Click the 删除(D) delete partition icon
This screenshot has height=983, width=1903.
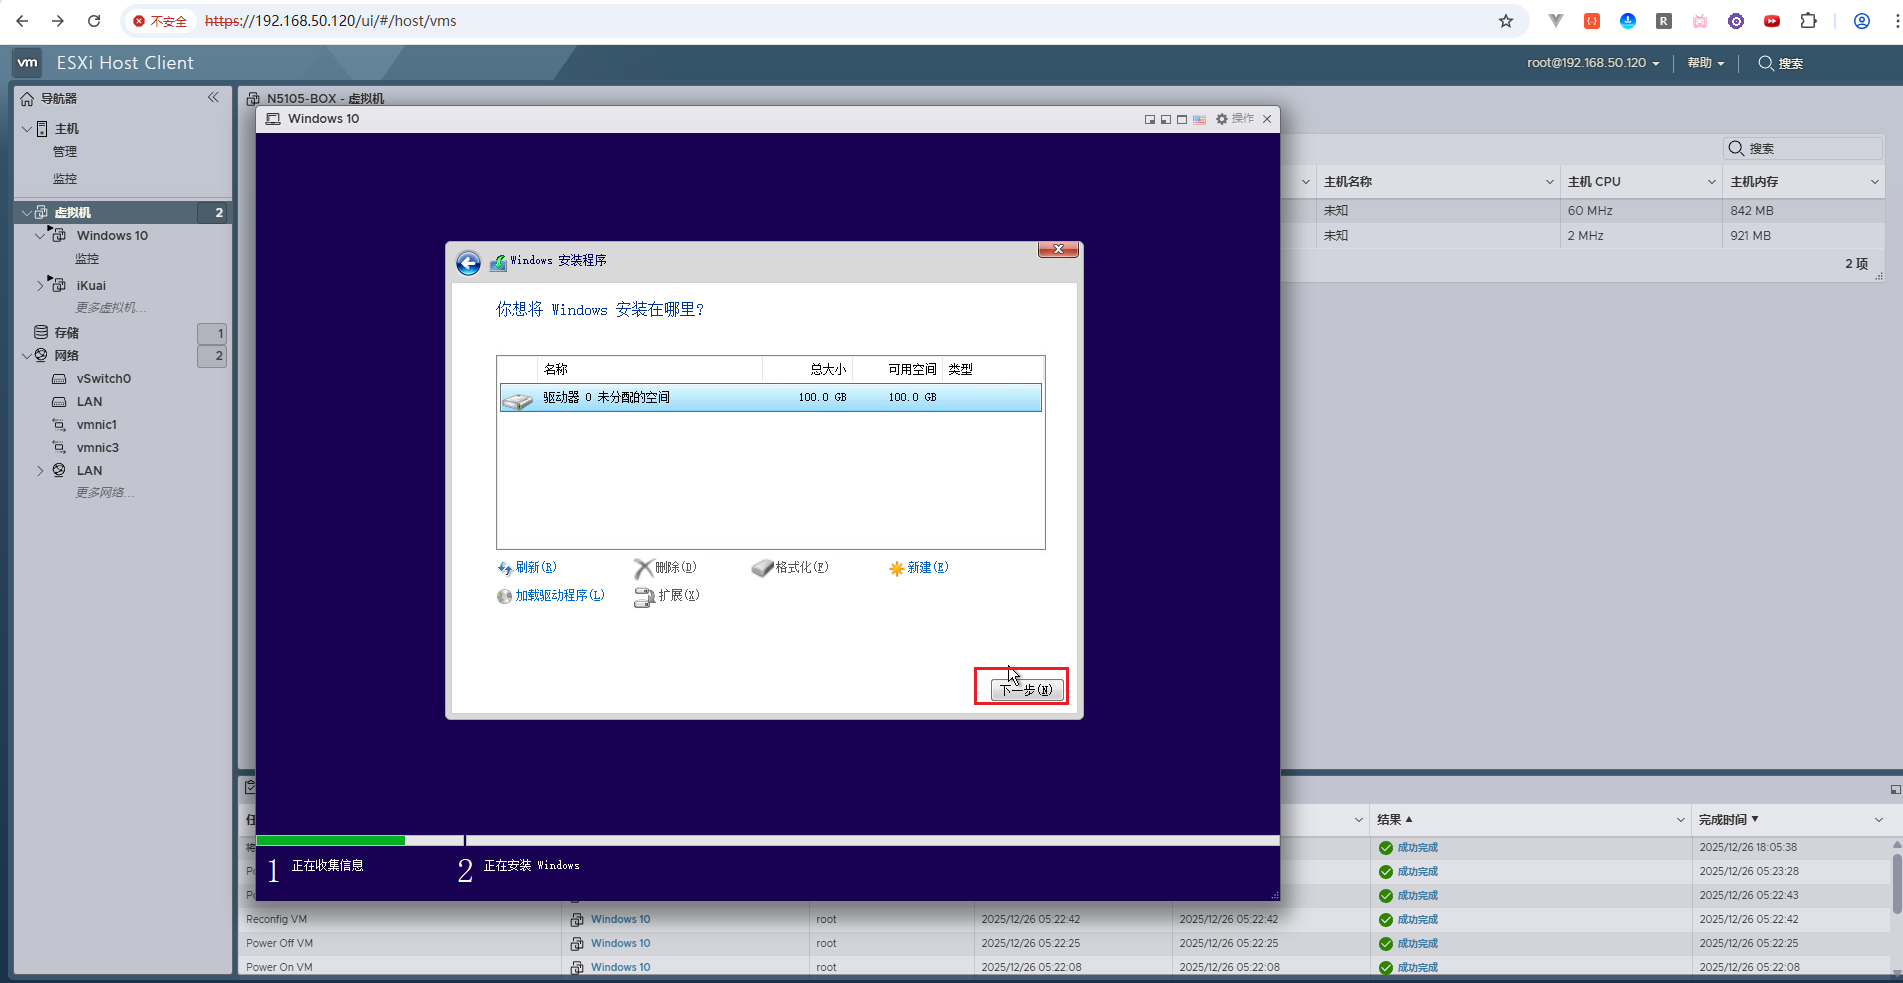click(x=645, y=567)
